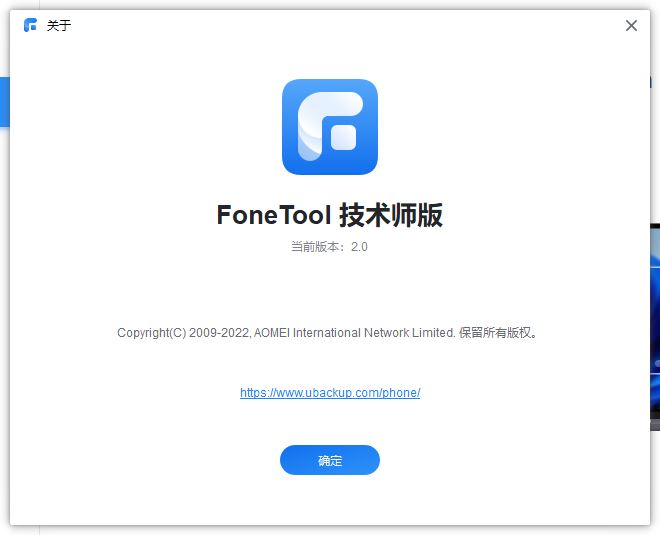Click the 技术师版 edition text

tap(391, 215)
